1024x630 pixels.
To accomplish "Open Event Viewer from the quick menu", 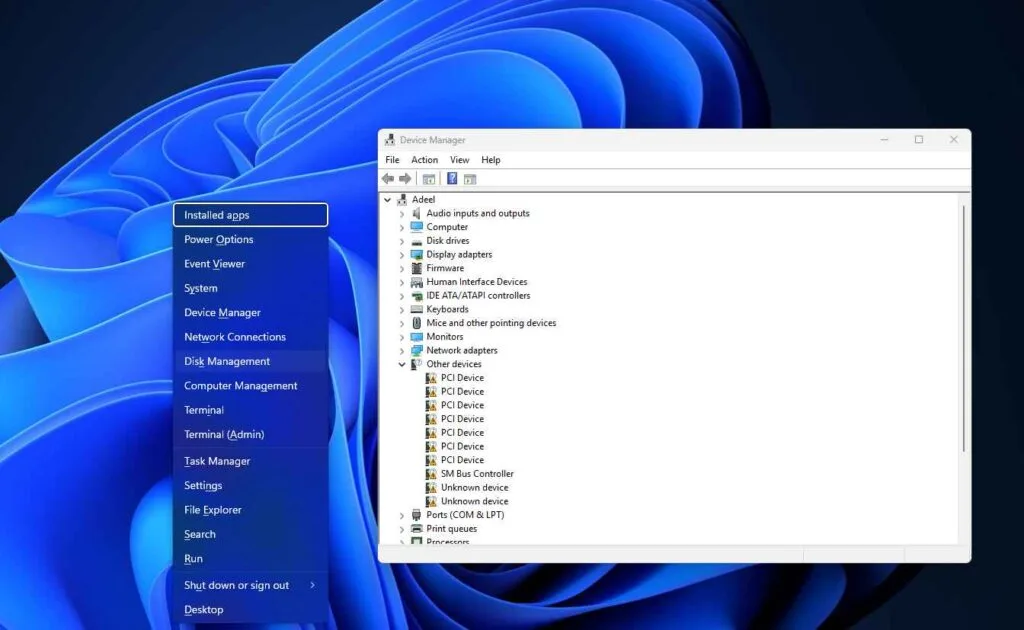I will [x=251, y=264].
